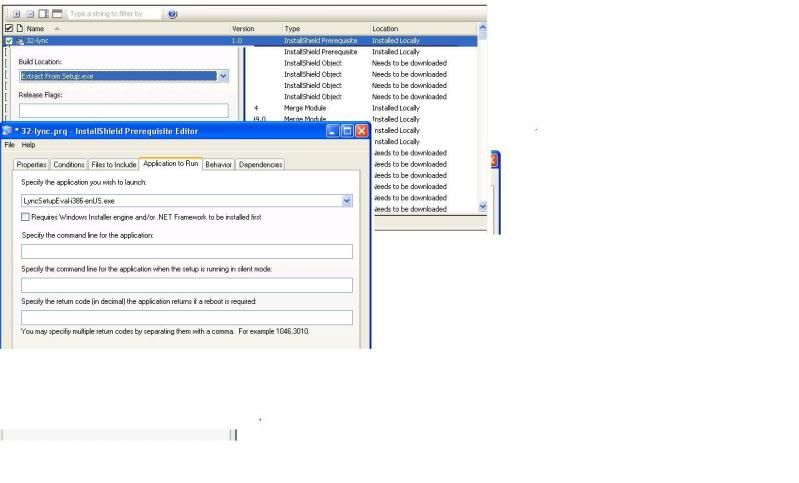Uncheck the 32-lync prerequisite checkbox
Viewport: 799px width, 483px height.
click(x=9, y=41)
